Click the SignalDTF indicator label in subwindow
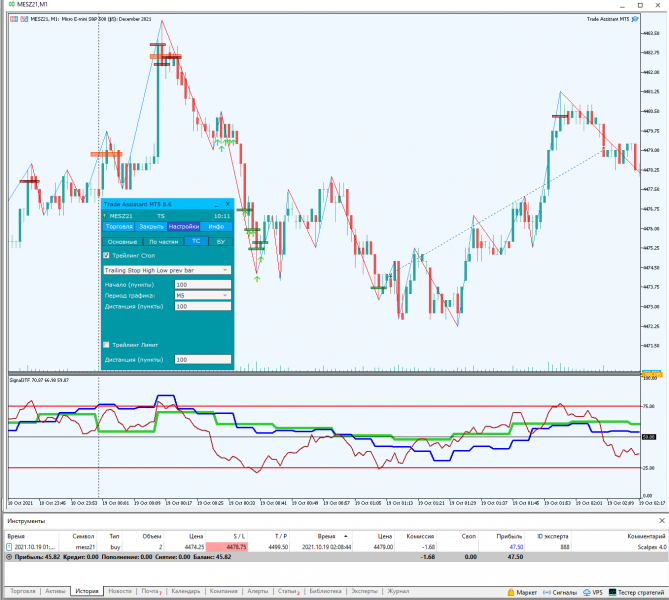 coord(39,380)
